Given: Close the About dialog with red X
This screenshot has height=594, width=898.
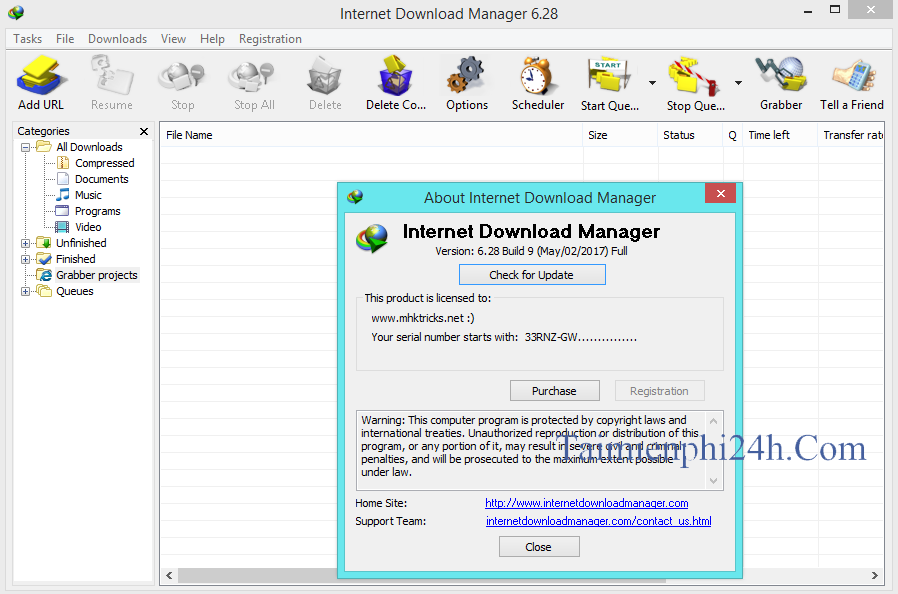Looking at the screenshot, I should 720,194.
